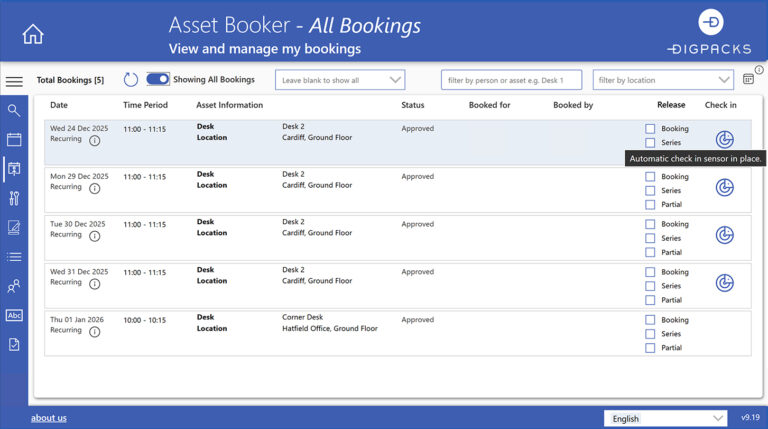Image resolution: width=768 pixels, height=429 pixels.
Task: Check the Partial release box for Thu 01 Jan
Action: 650,348
